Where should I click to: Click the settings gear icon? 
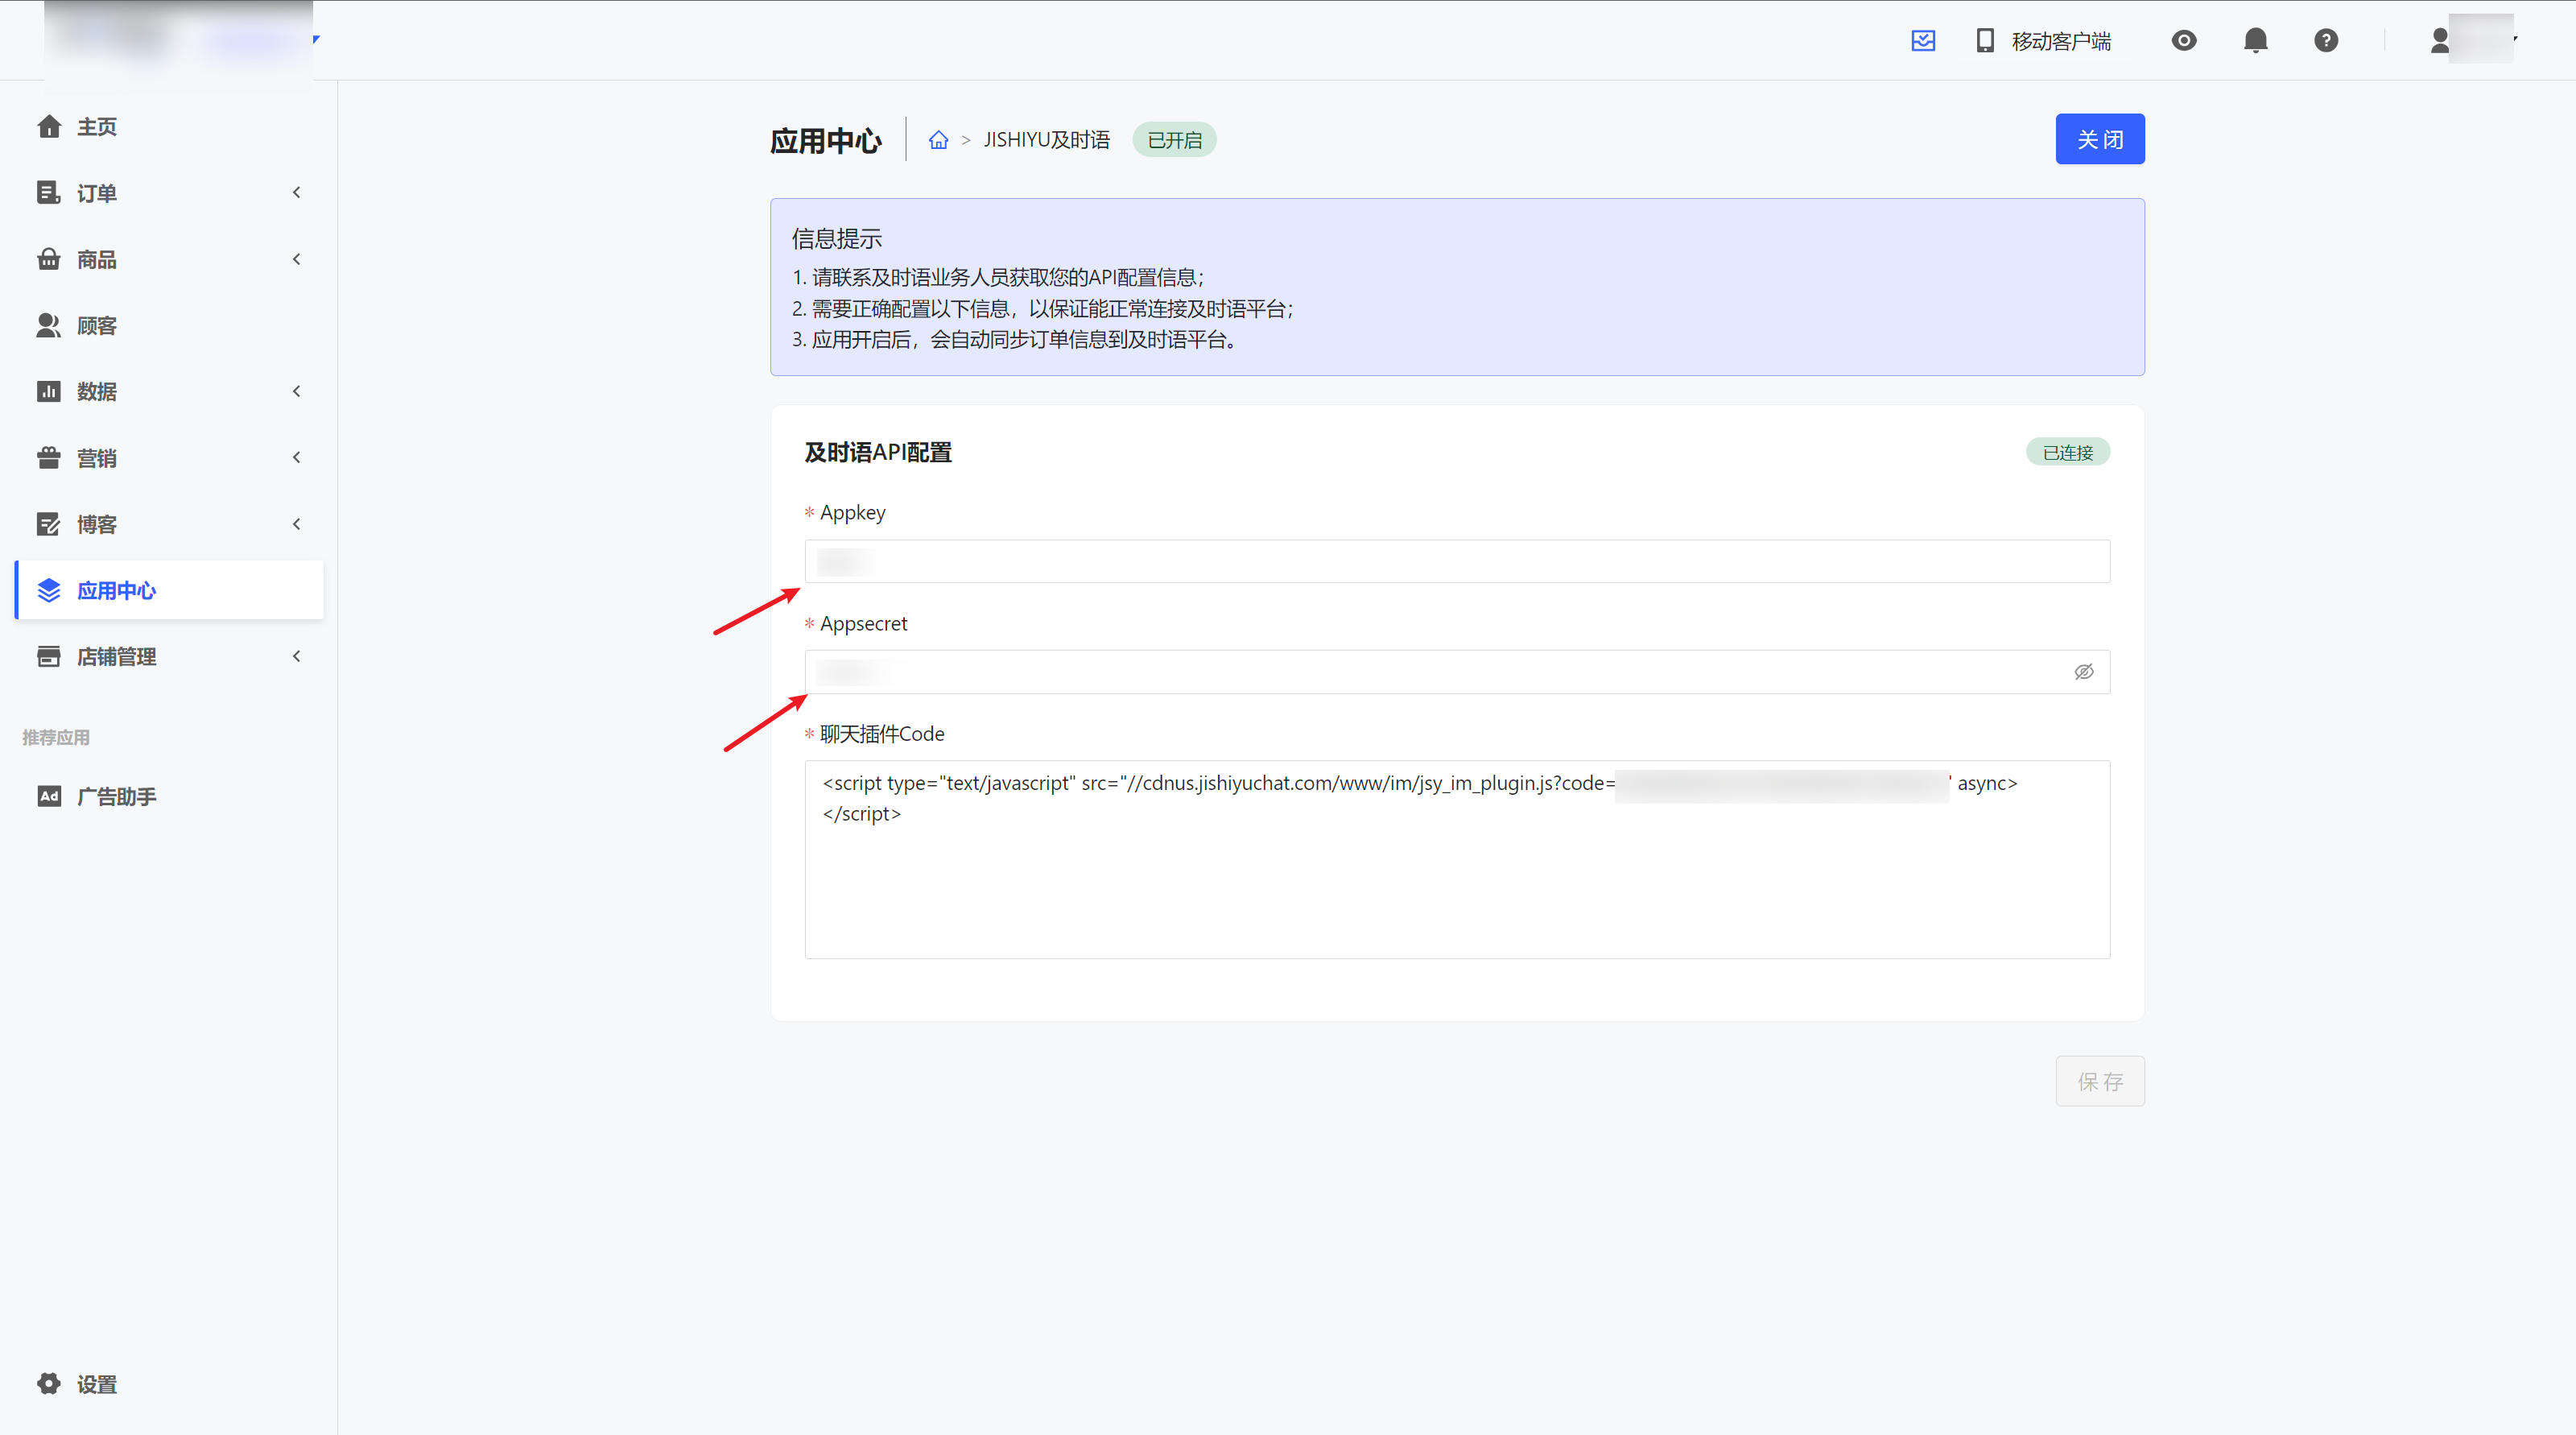point(48,1384)
